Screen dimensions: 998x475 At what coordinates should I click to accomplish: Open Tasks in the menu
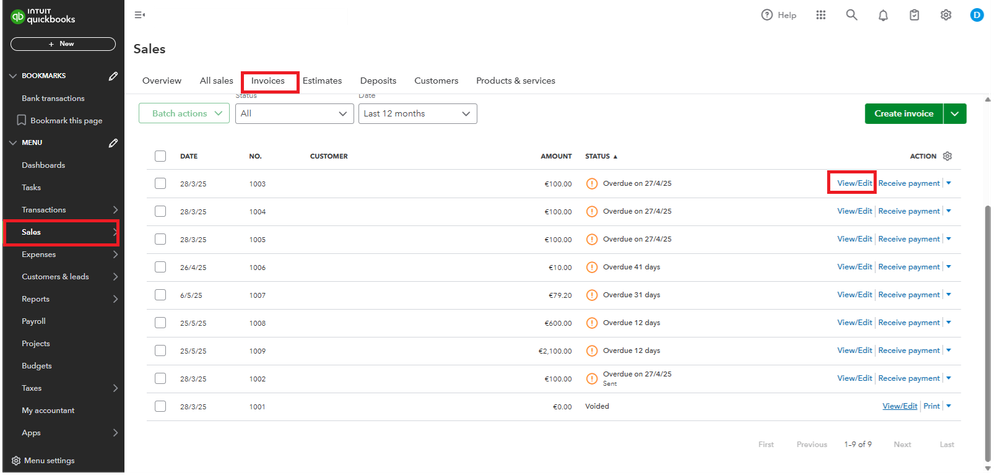click(x=31, y=187)
